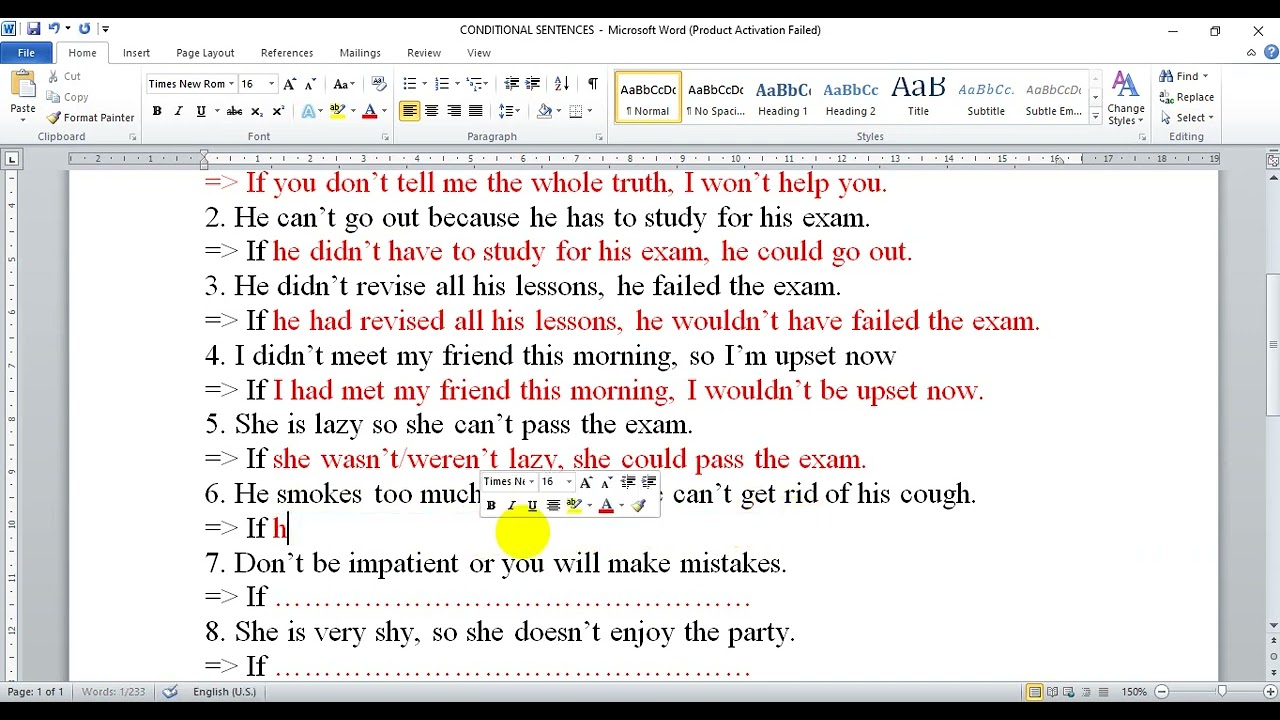Apply the Heading 1 style

coord(783,97)
